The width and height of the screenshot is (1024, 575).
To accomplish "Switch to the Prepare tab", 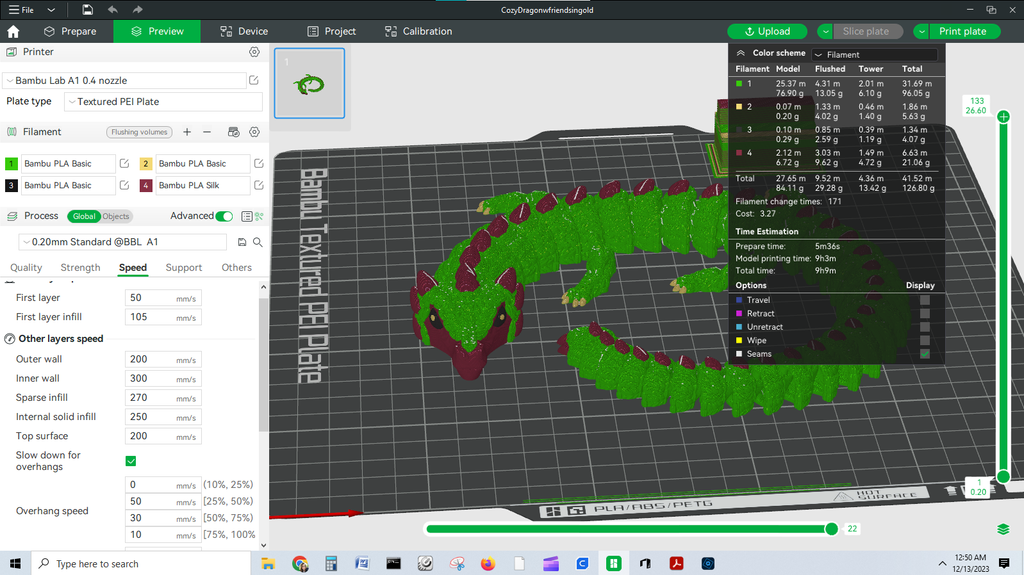I will pos(70,31).
